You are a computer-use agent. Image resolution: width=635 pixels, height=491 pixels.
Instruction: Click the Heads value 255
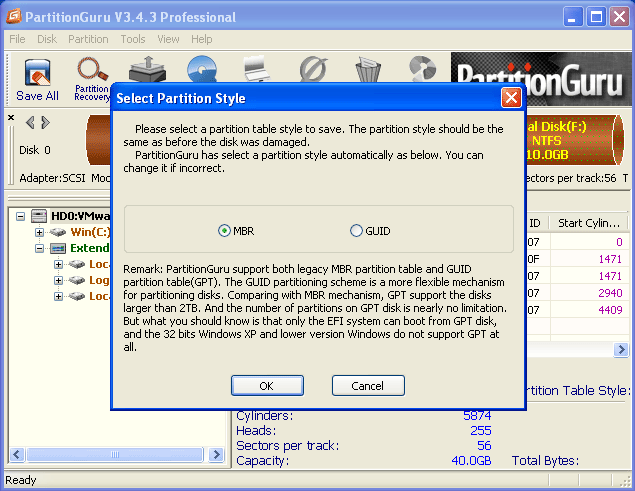click(481, 431)
